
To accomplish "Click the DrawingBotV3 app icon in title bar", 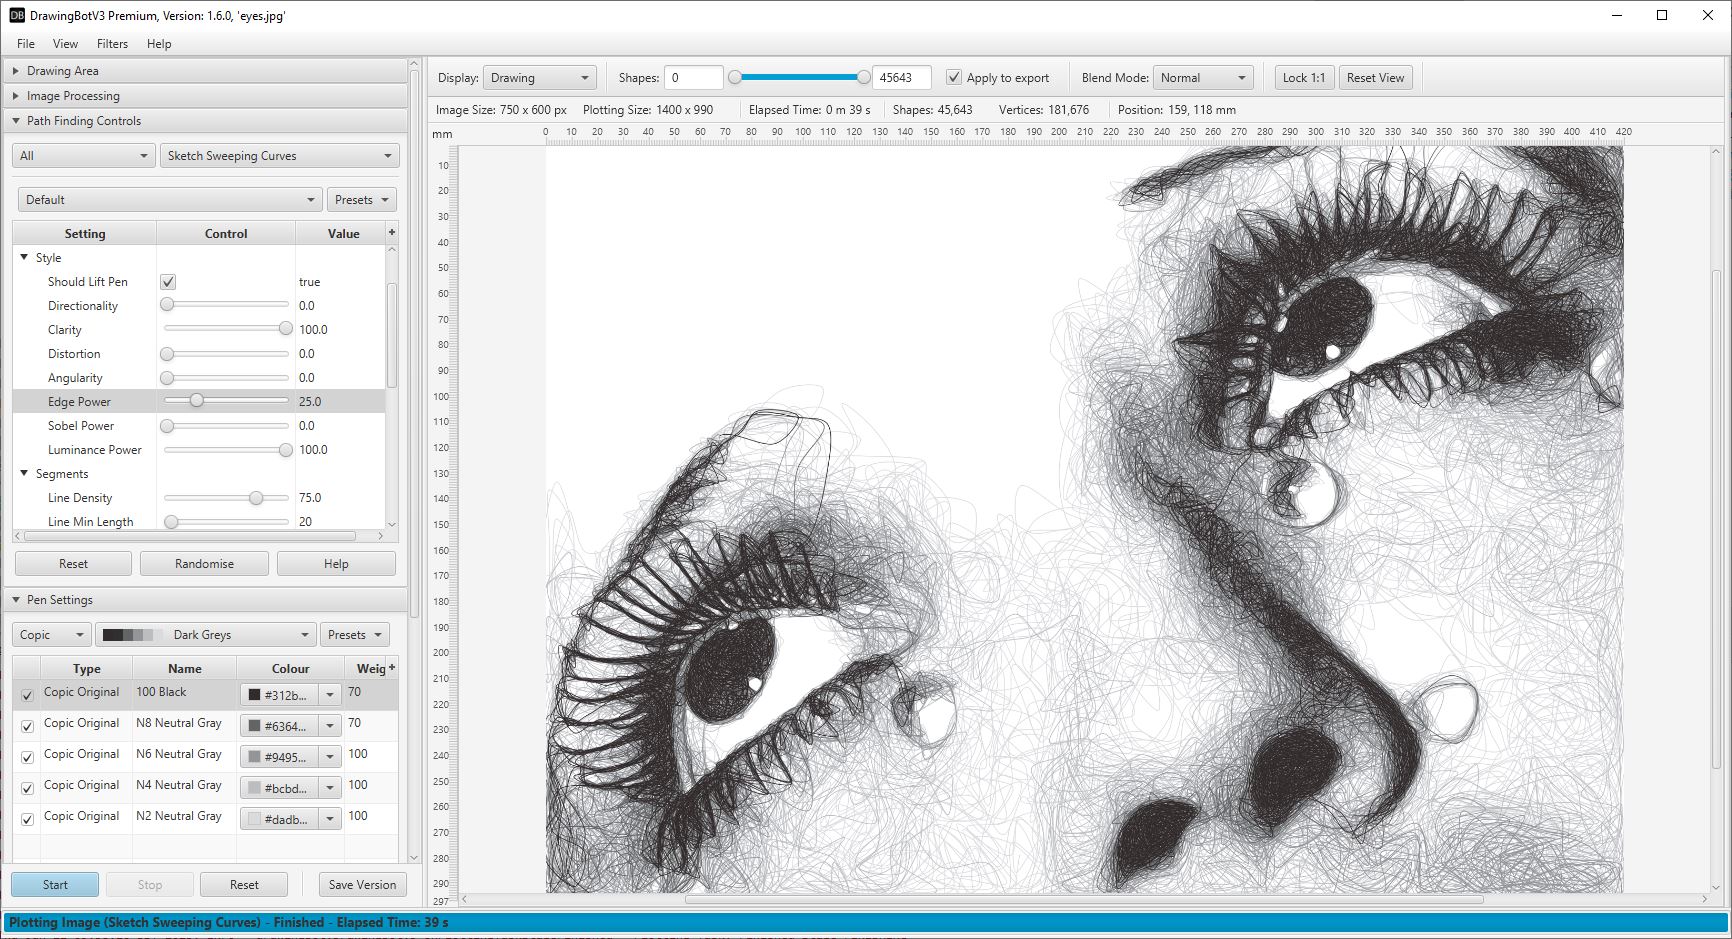I will (x=17, y=15).
